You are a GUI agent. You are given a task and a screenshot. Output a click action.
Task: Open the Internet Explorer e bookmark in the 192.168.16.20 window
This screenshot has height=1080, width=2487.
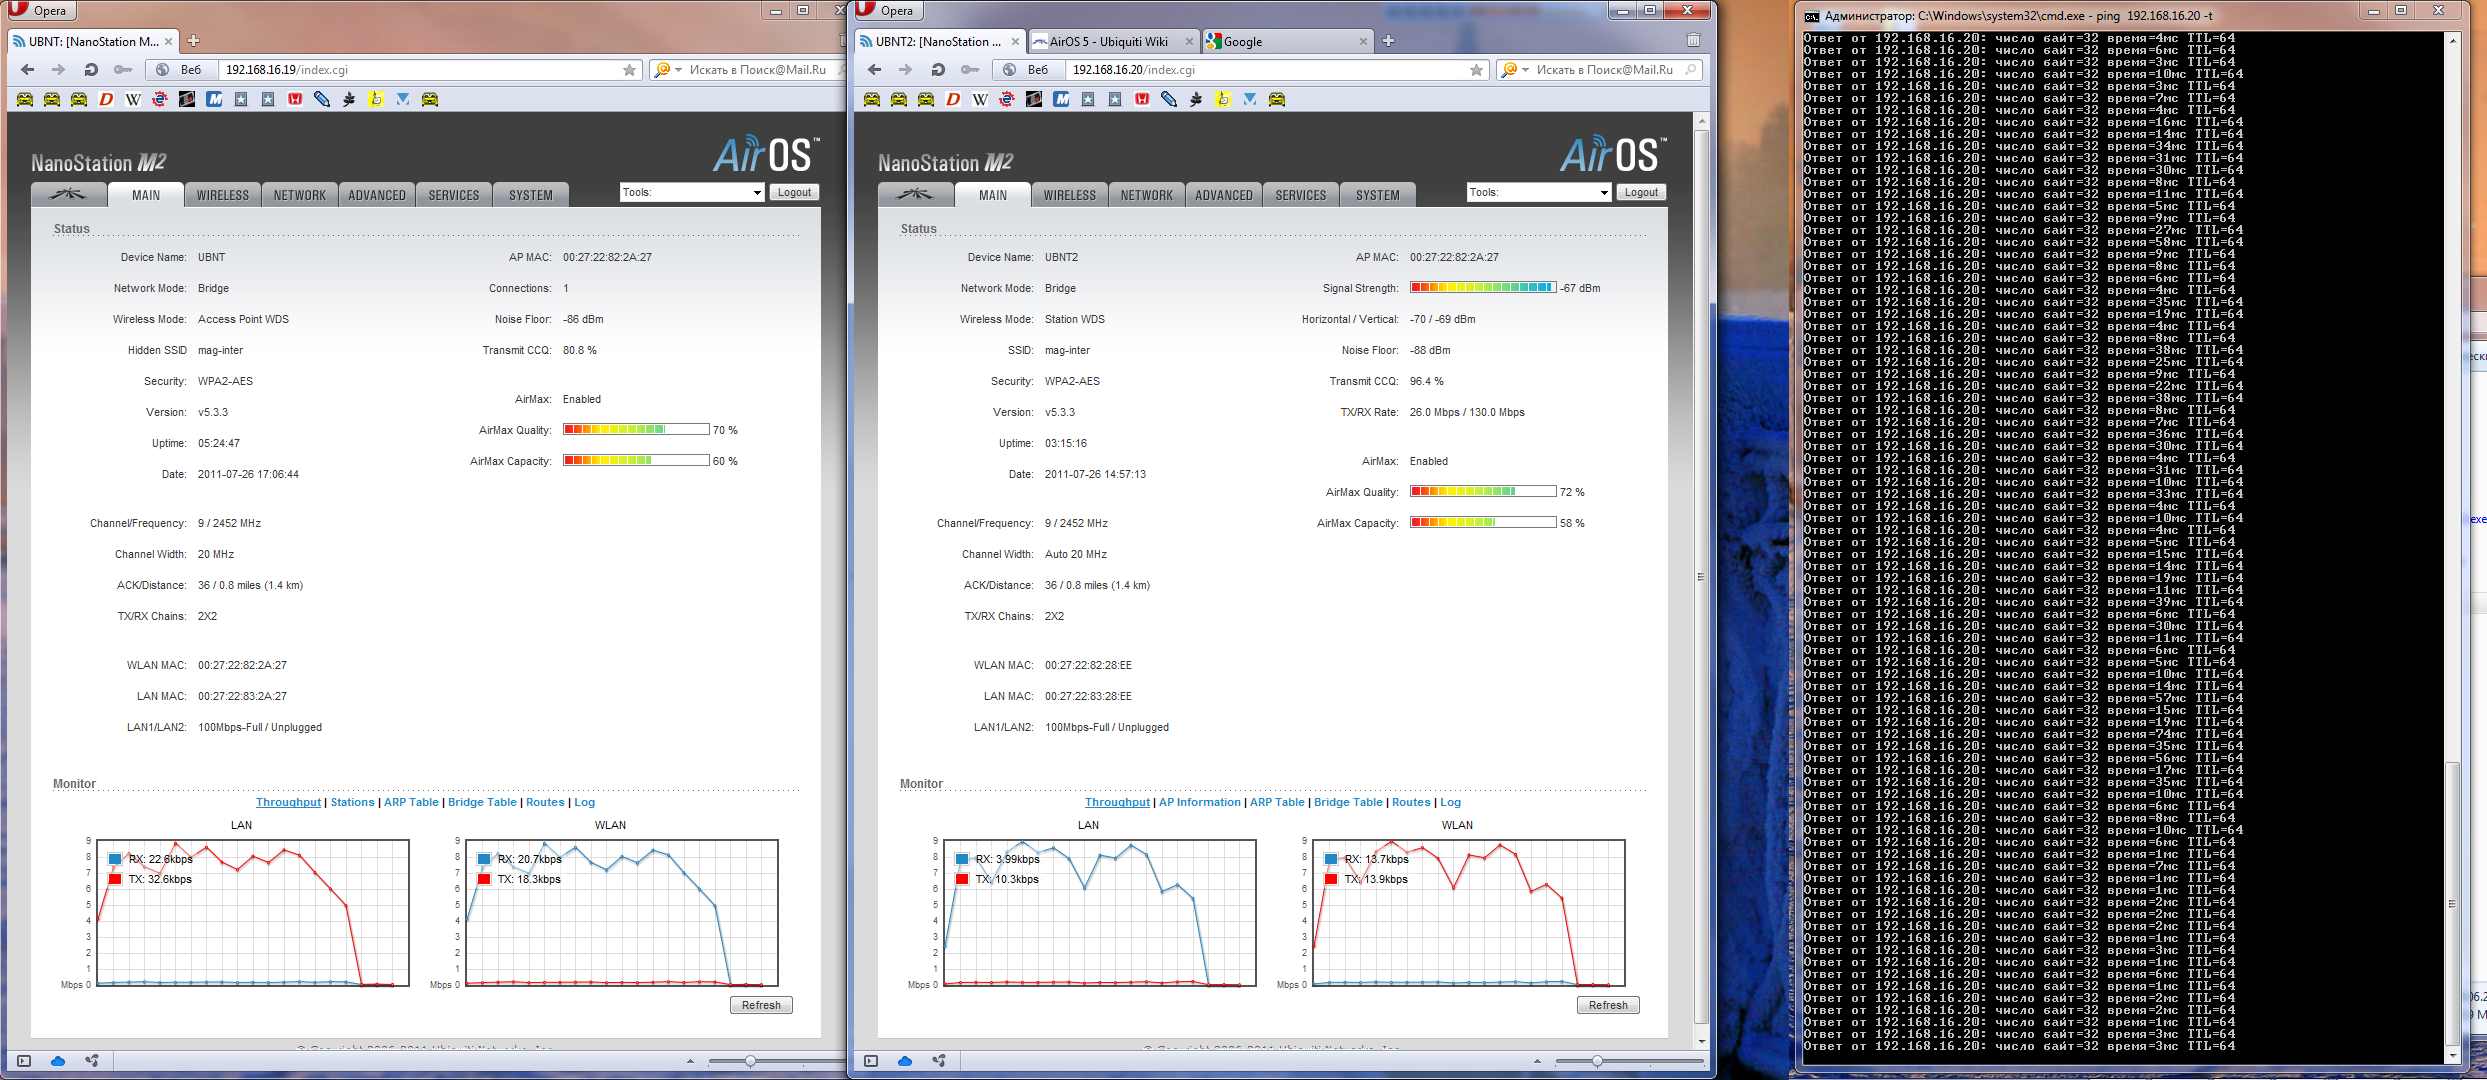point(1007,99)
